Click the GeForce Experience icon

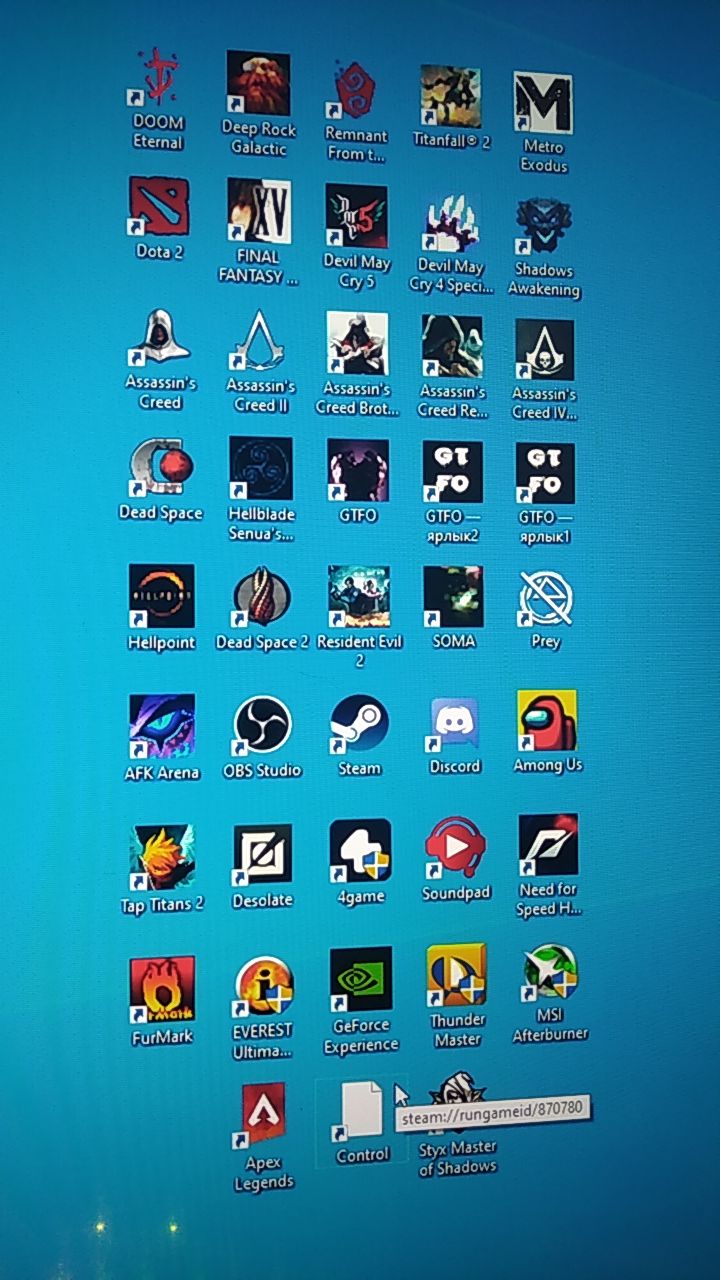click(362, 980)
